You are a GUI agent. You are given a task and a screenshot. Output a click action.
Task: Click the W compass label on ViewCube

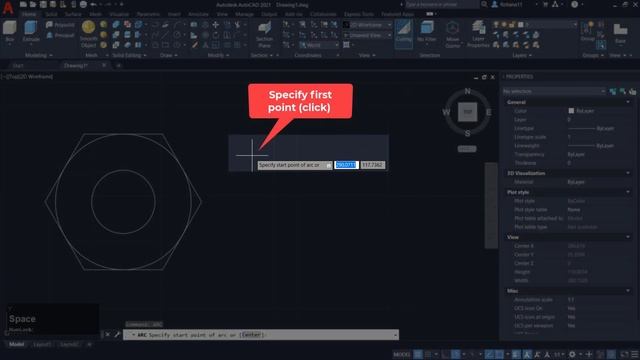(446, 112)
